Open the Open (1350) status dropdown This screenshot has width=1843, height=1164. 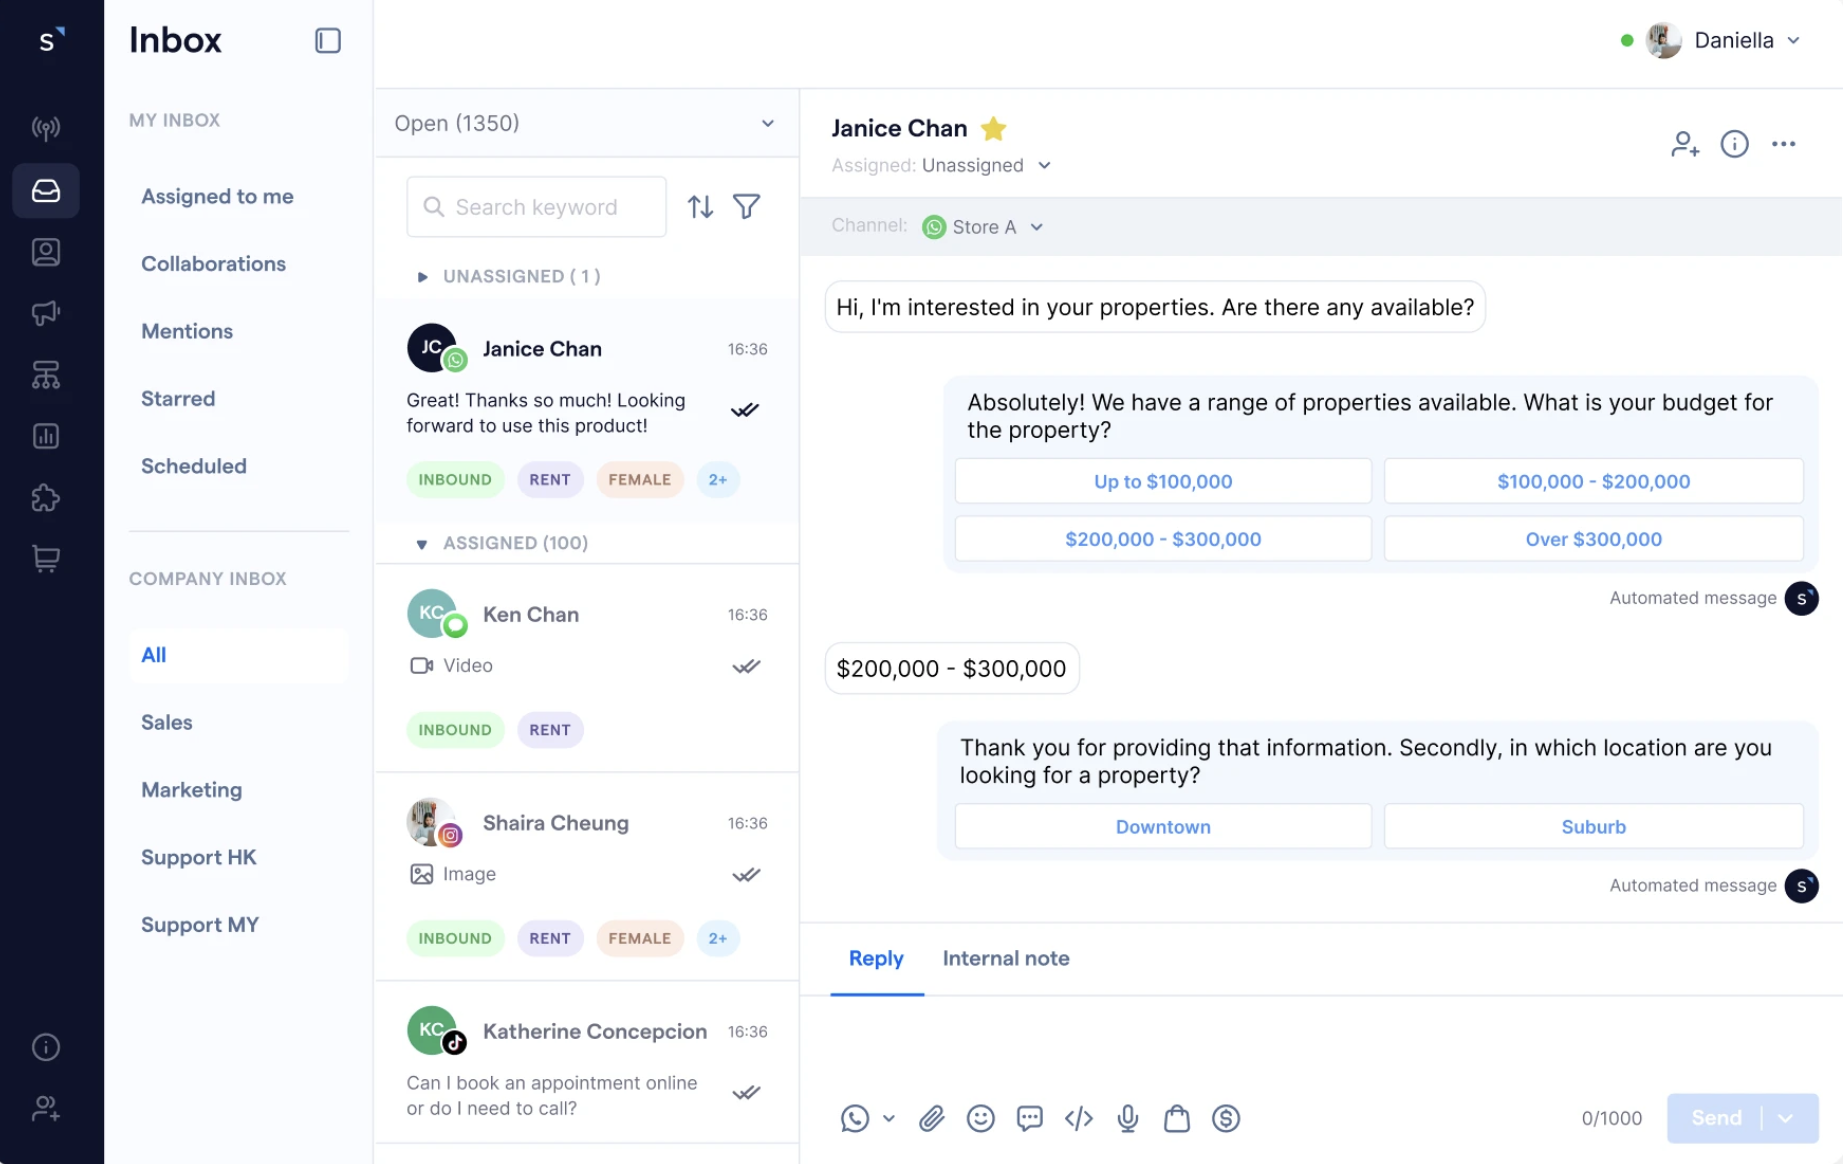tap(586, 123)
